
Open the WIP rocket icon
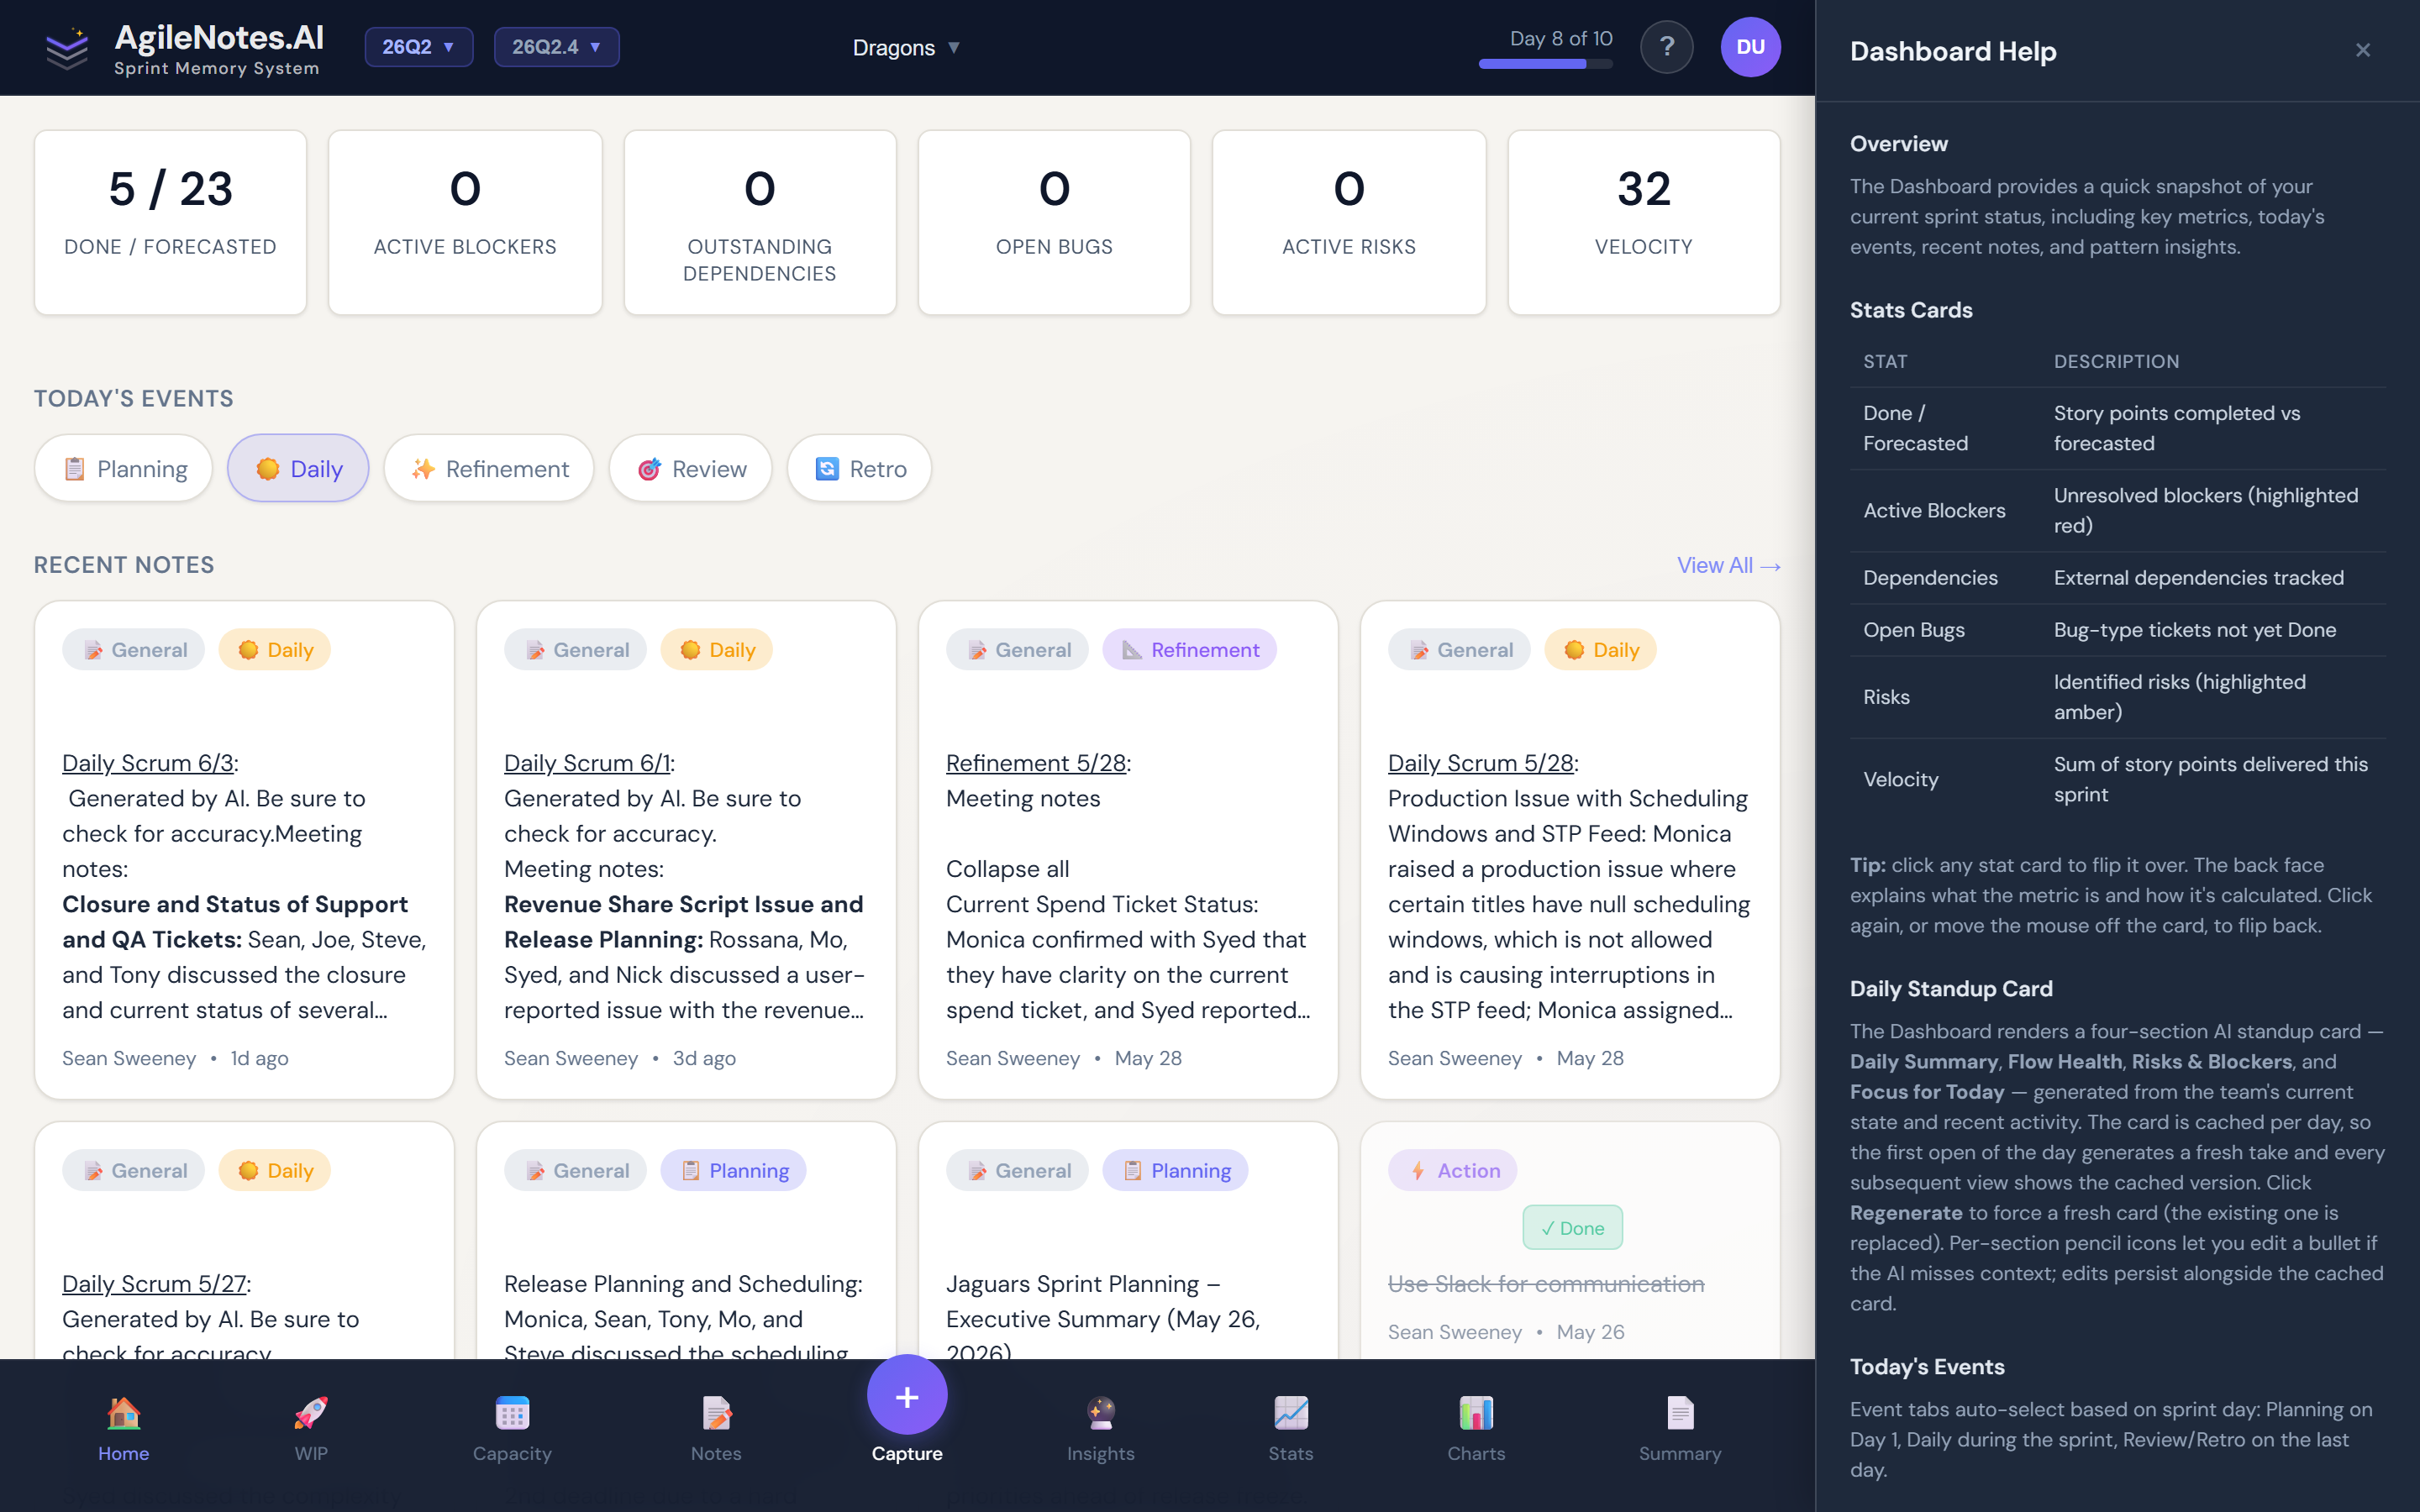click(x=310, y=1414)
